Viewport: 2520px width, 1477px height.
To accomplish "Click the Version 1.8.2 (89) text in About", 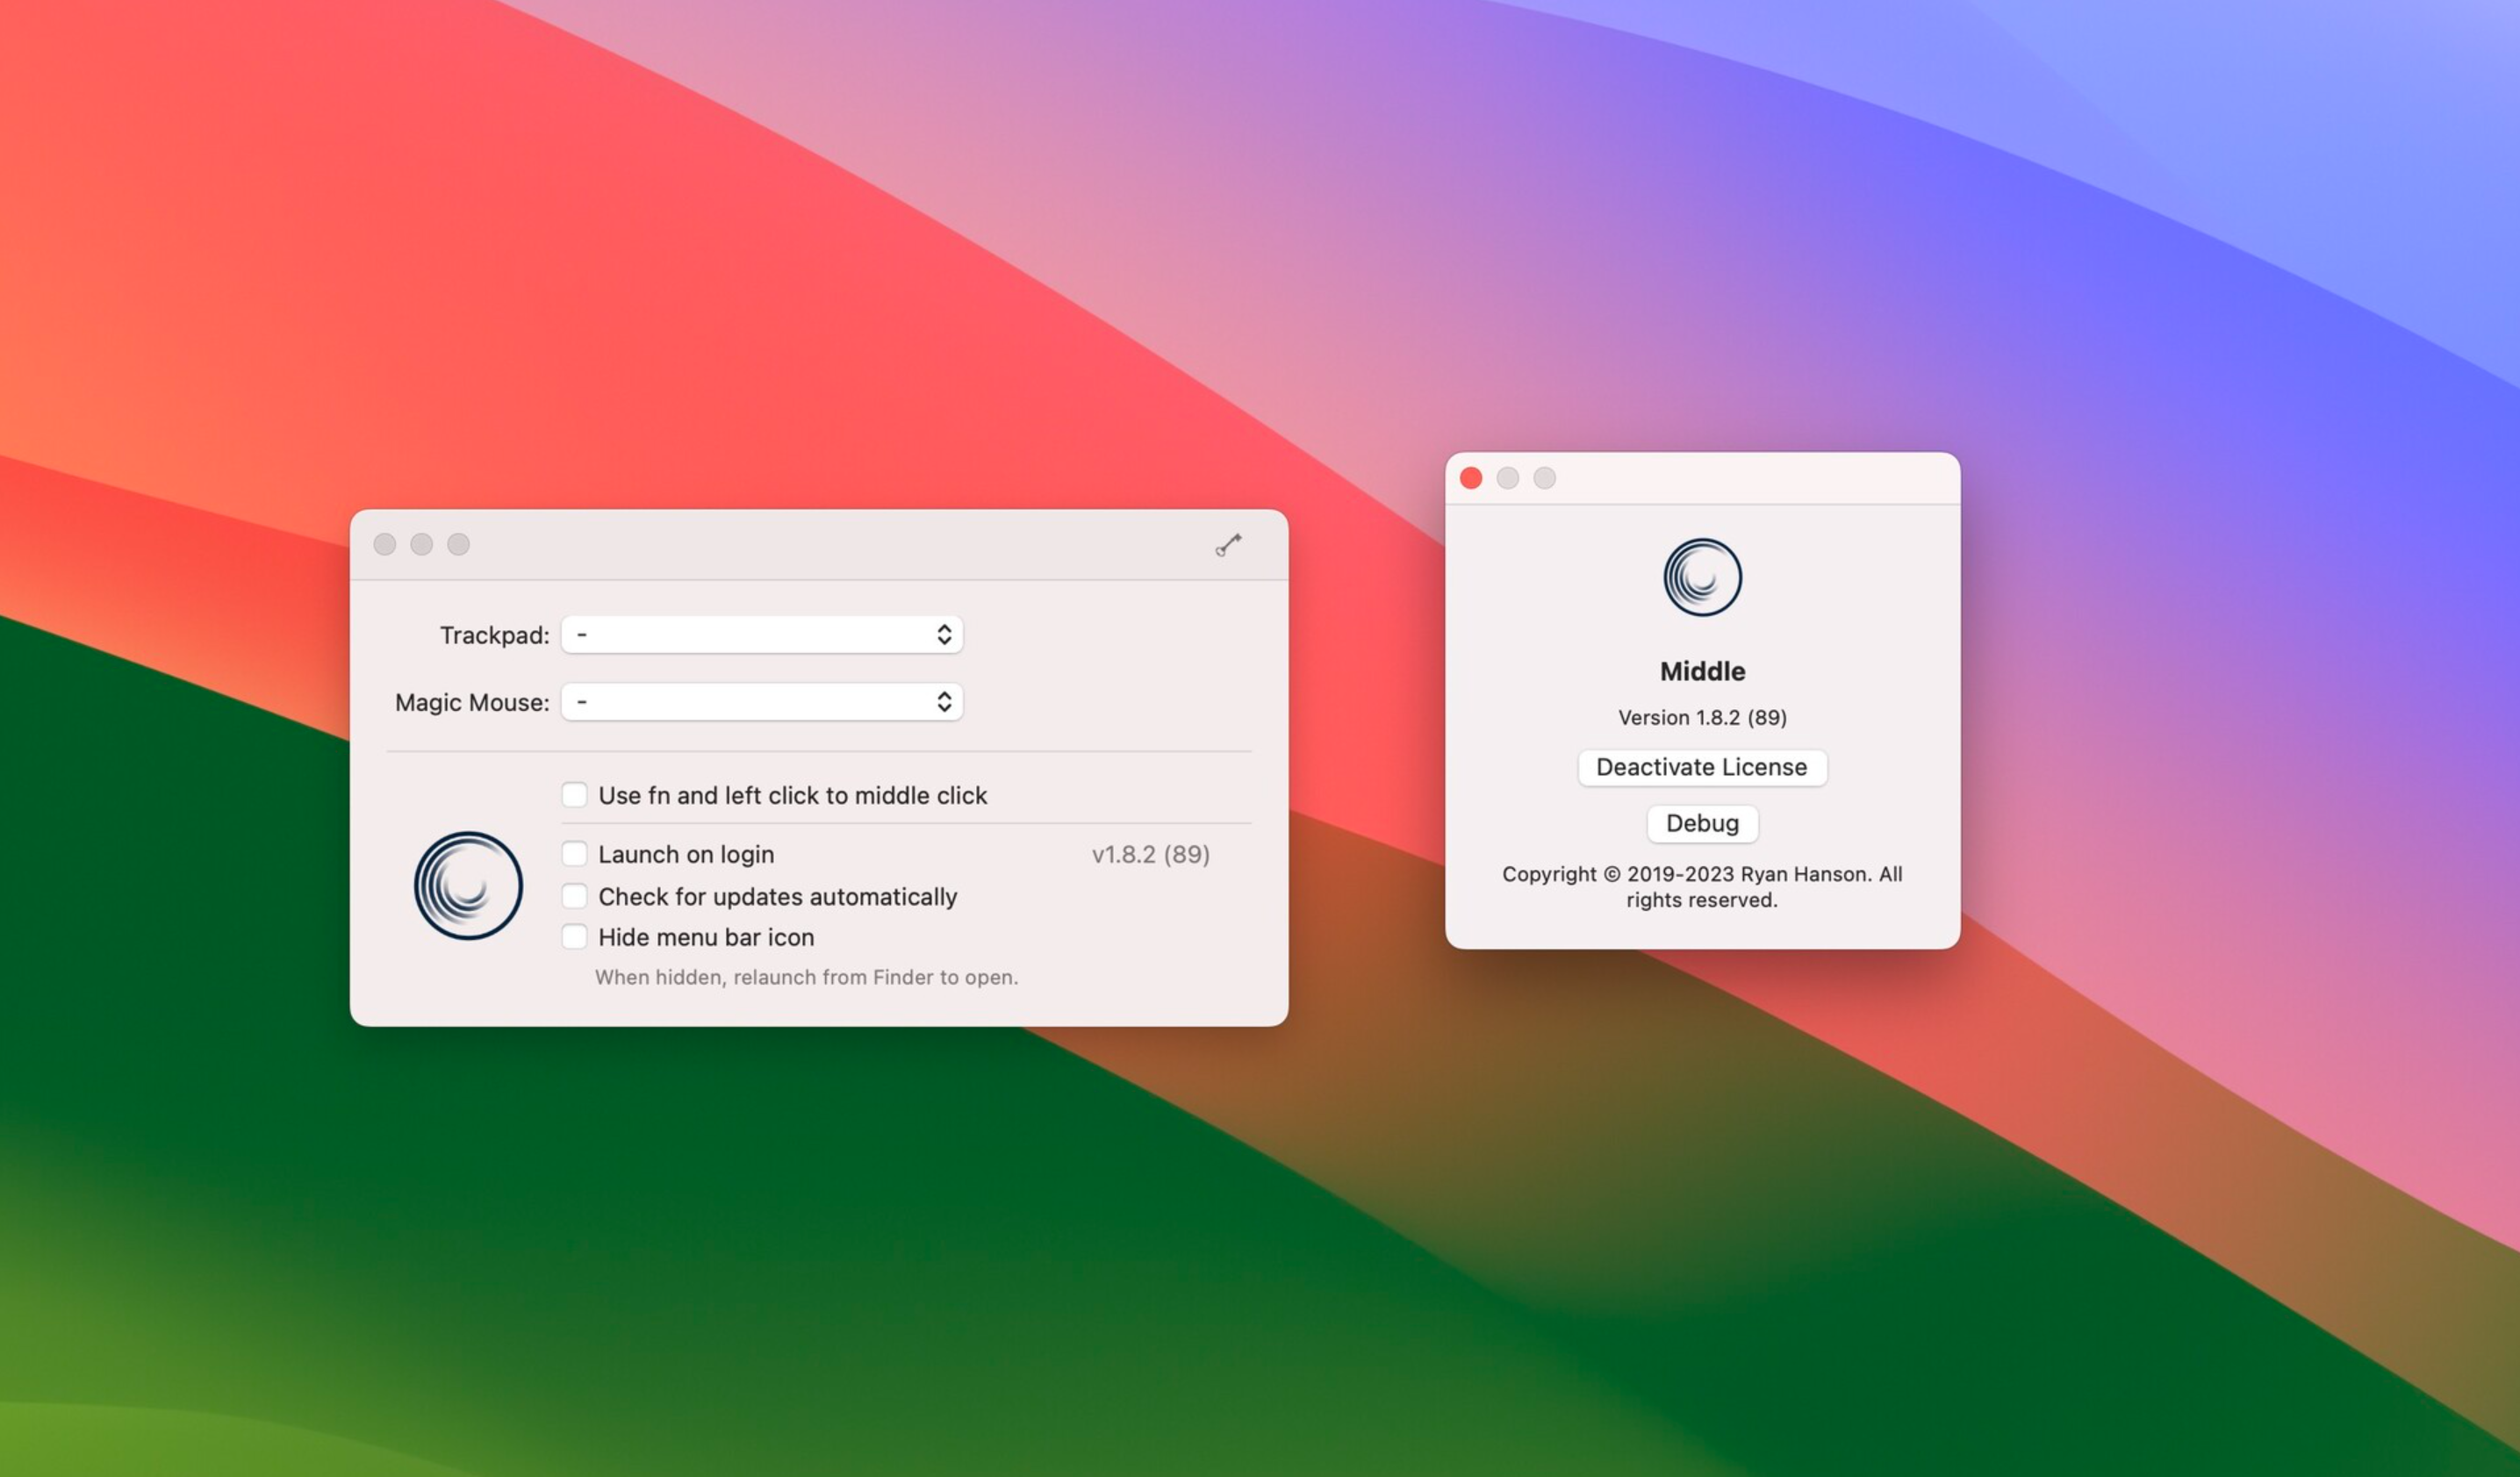I will pos(1702,717).
